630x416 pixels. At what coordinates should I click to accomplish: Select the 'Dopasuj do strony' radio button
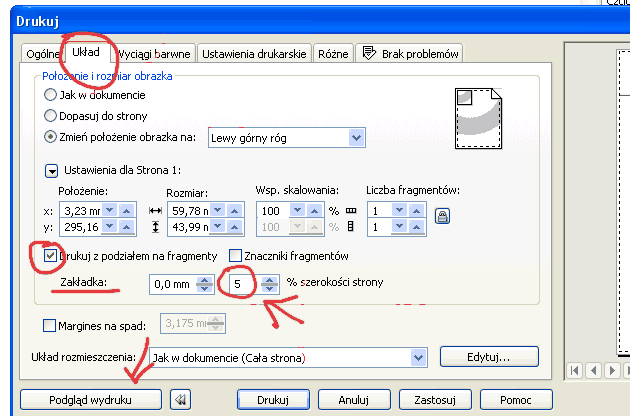click(51, 116)
